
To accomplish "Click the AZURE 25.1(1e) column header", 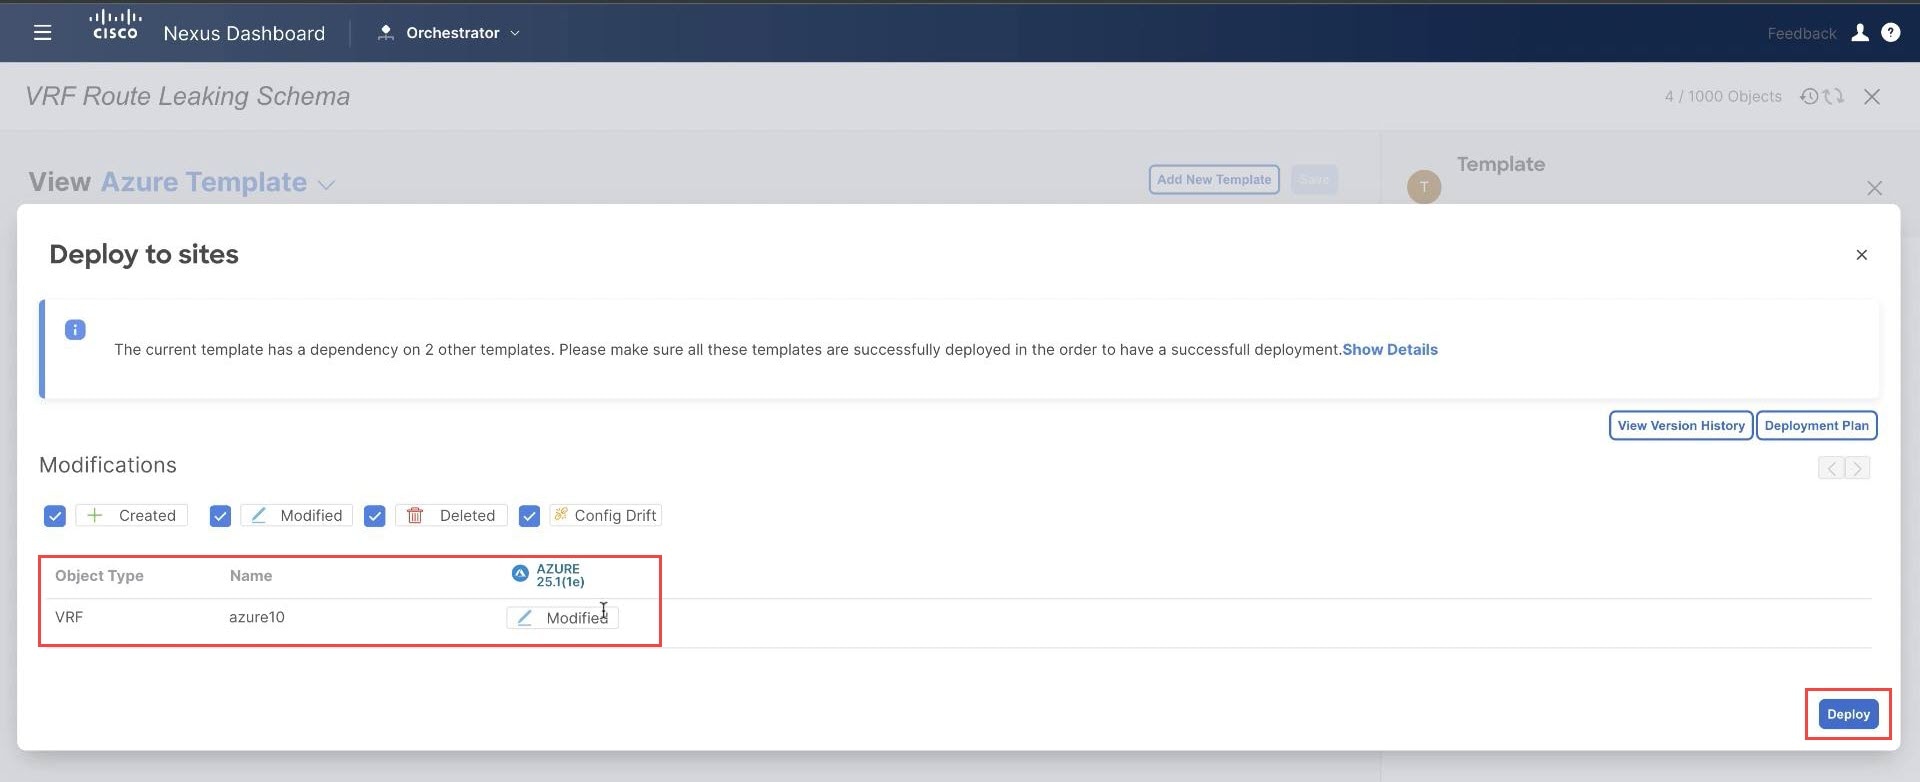I will pyautogui.click(x=560, y=575).
